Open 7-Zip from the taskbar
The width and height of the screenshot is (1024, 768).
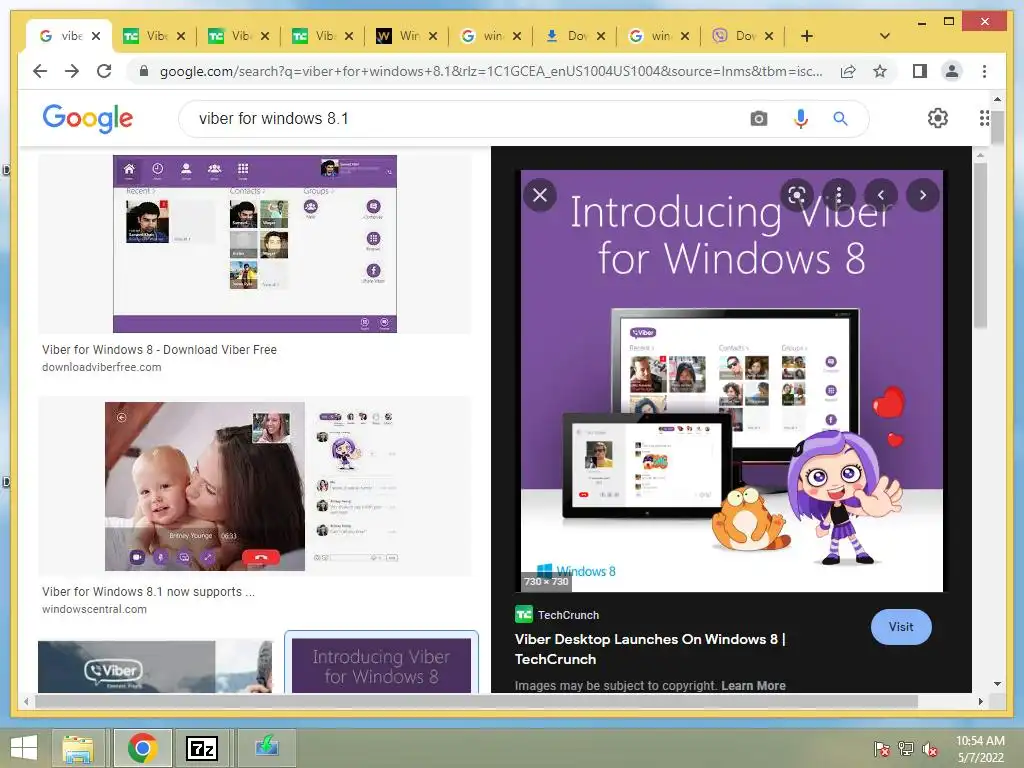pyautogui.click(x=201, y=748)
